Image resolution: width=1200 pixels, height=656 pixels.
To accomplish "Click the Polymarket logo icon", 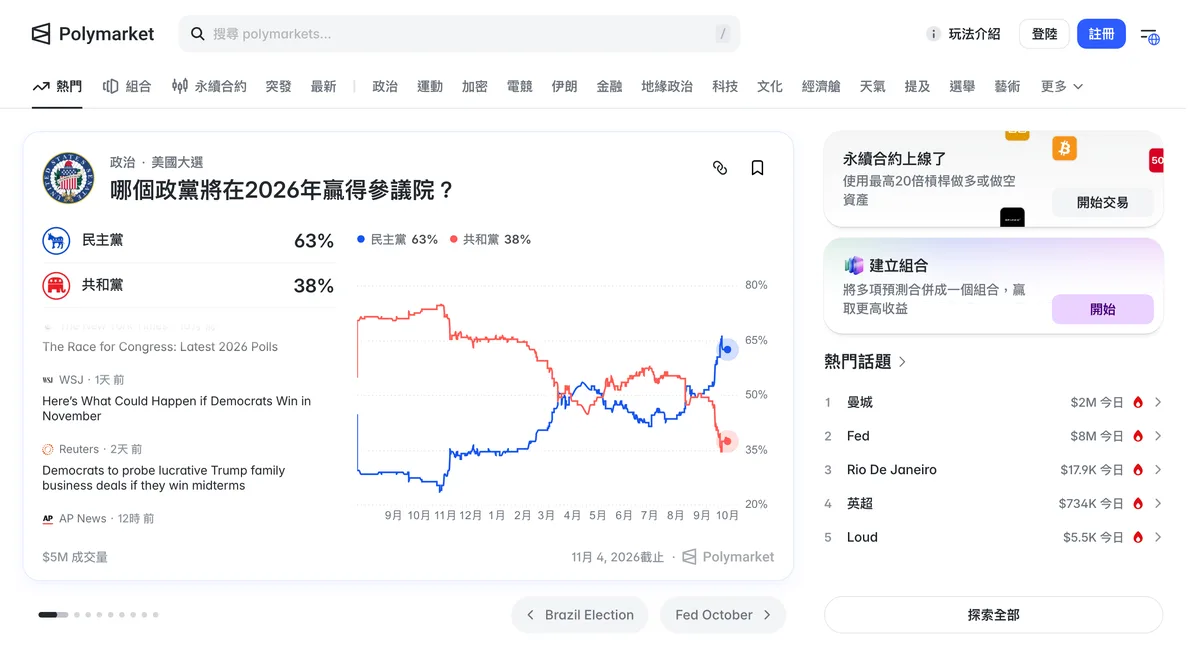I will (41, 34).
